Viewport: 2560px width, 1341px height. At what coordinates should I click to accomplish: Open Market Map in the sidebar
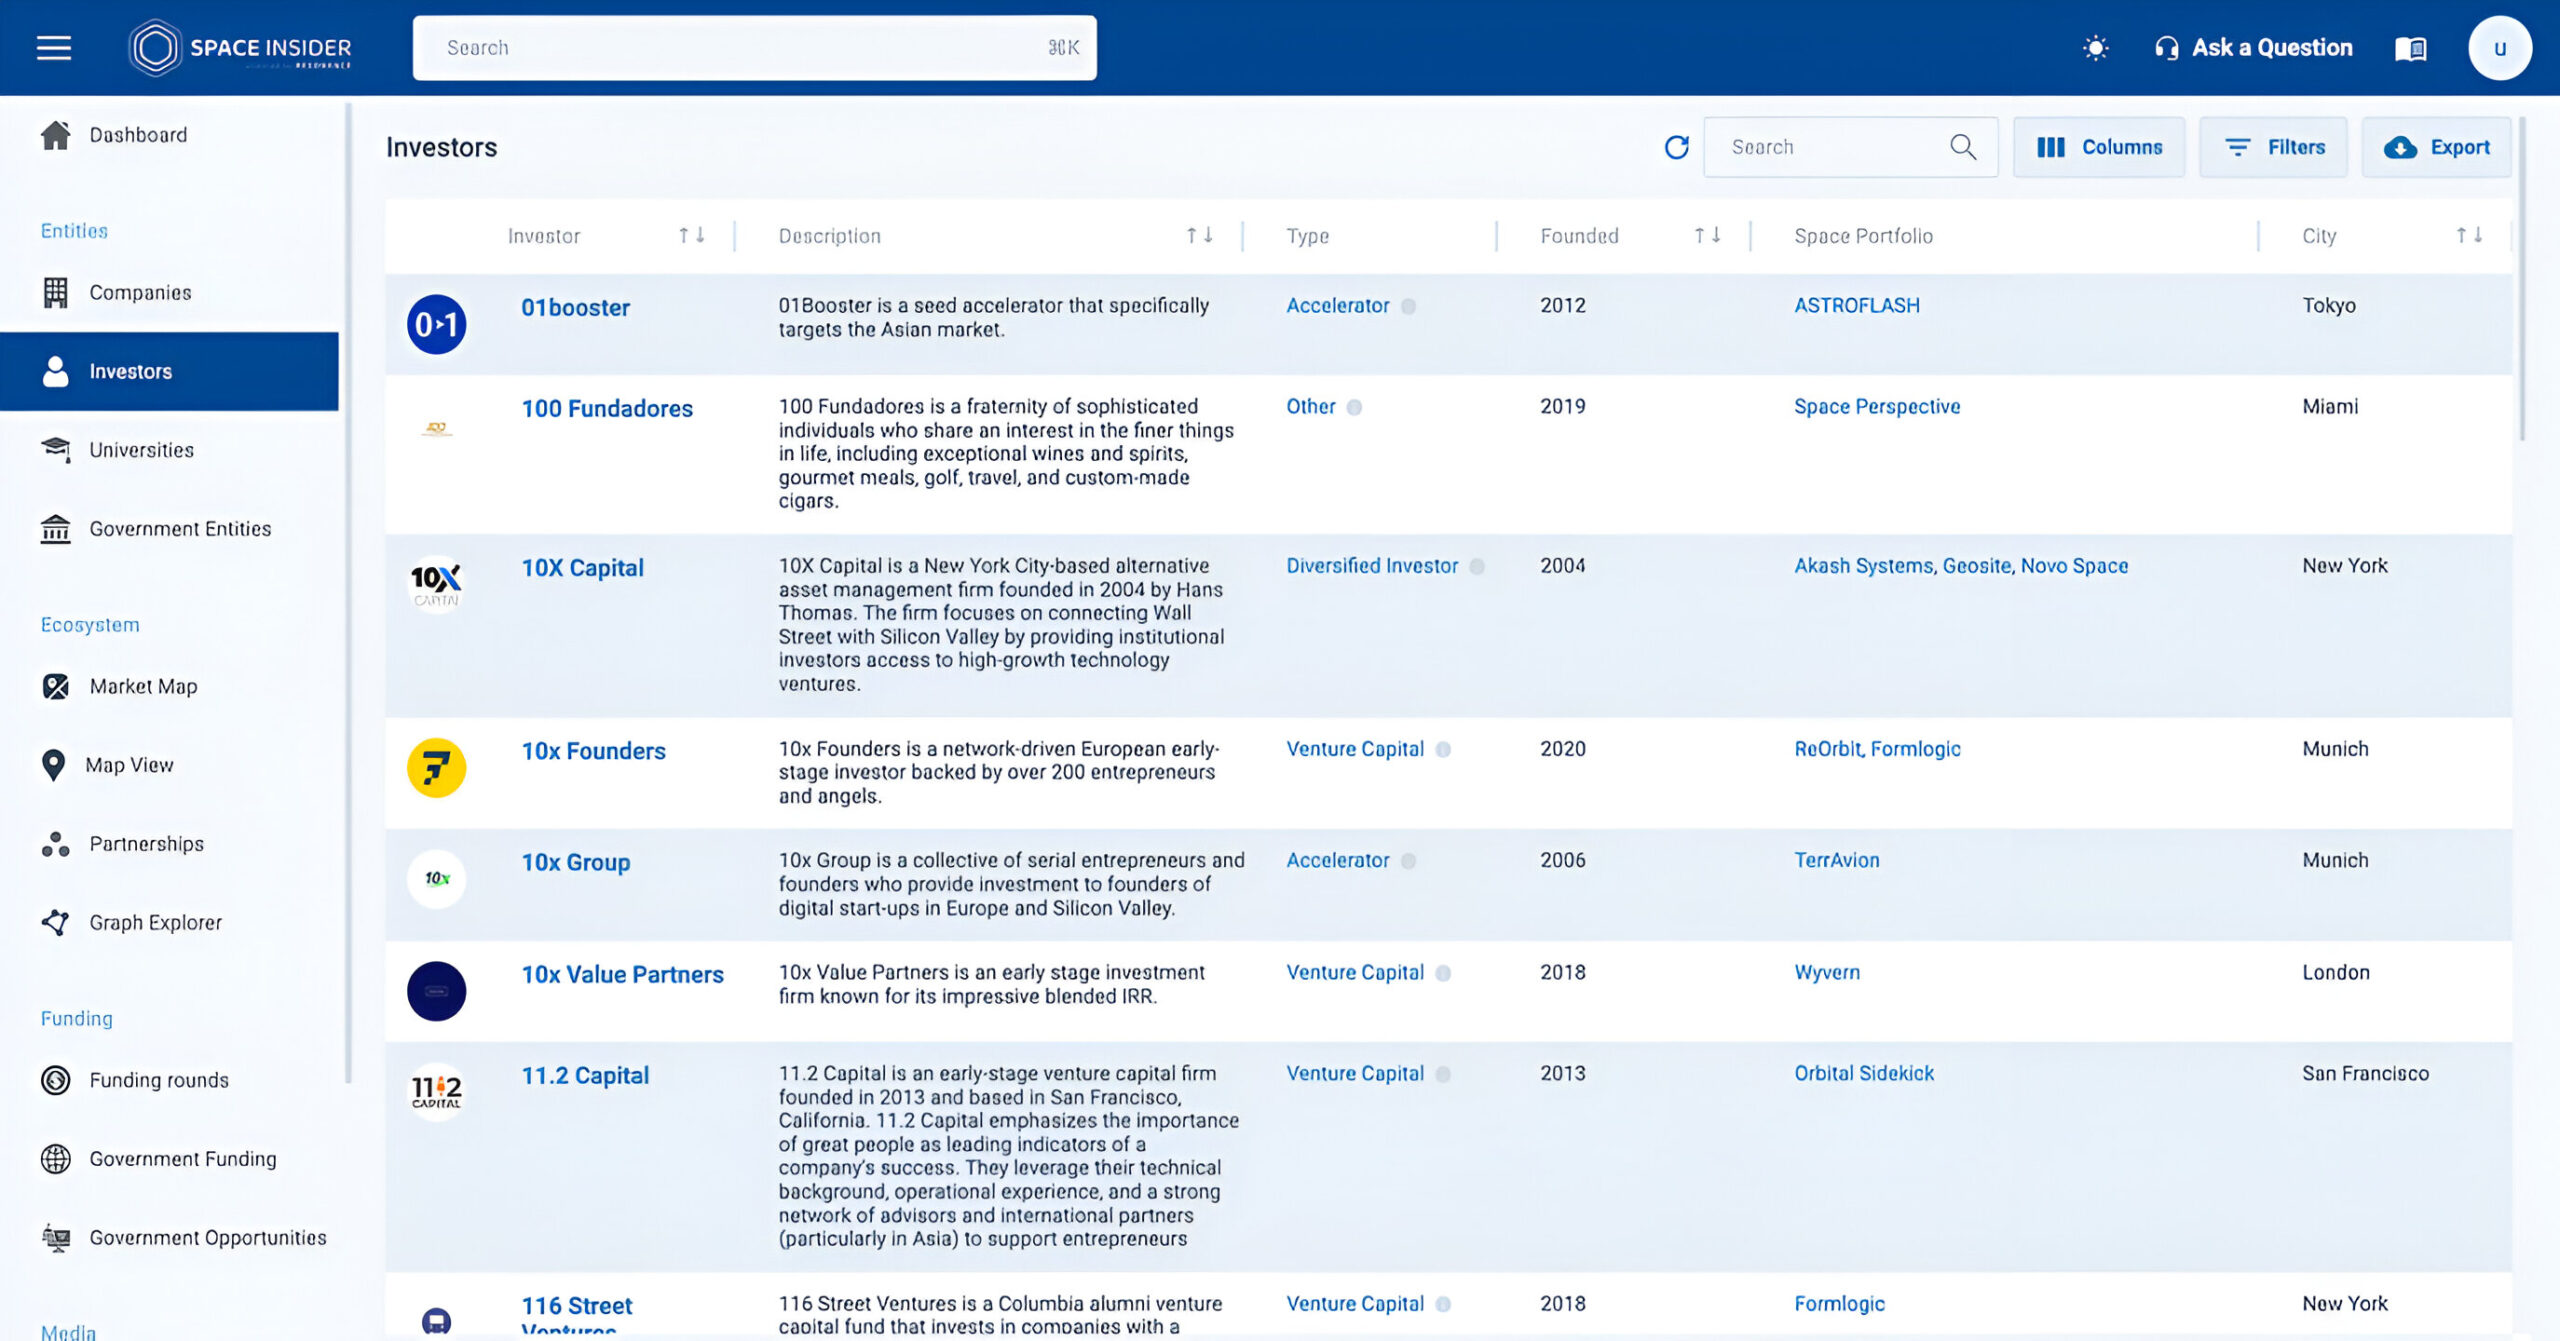coord(143,686)
